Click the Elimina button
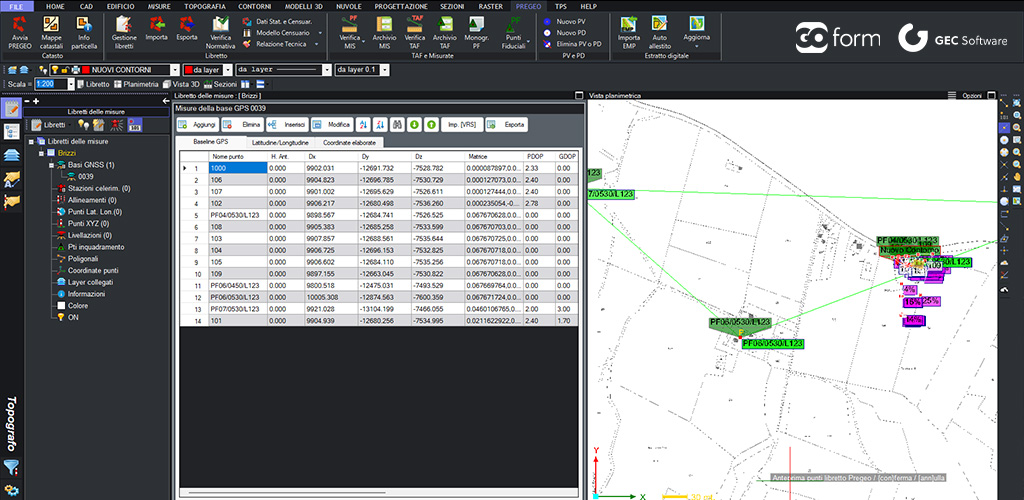1024x500 pixels. click(x=242, y=124)
